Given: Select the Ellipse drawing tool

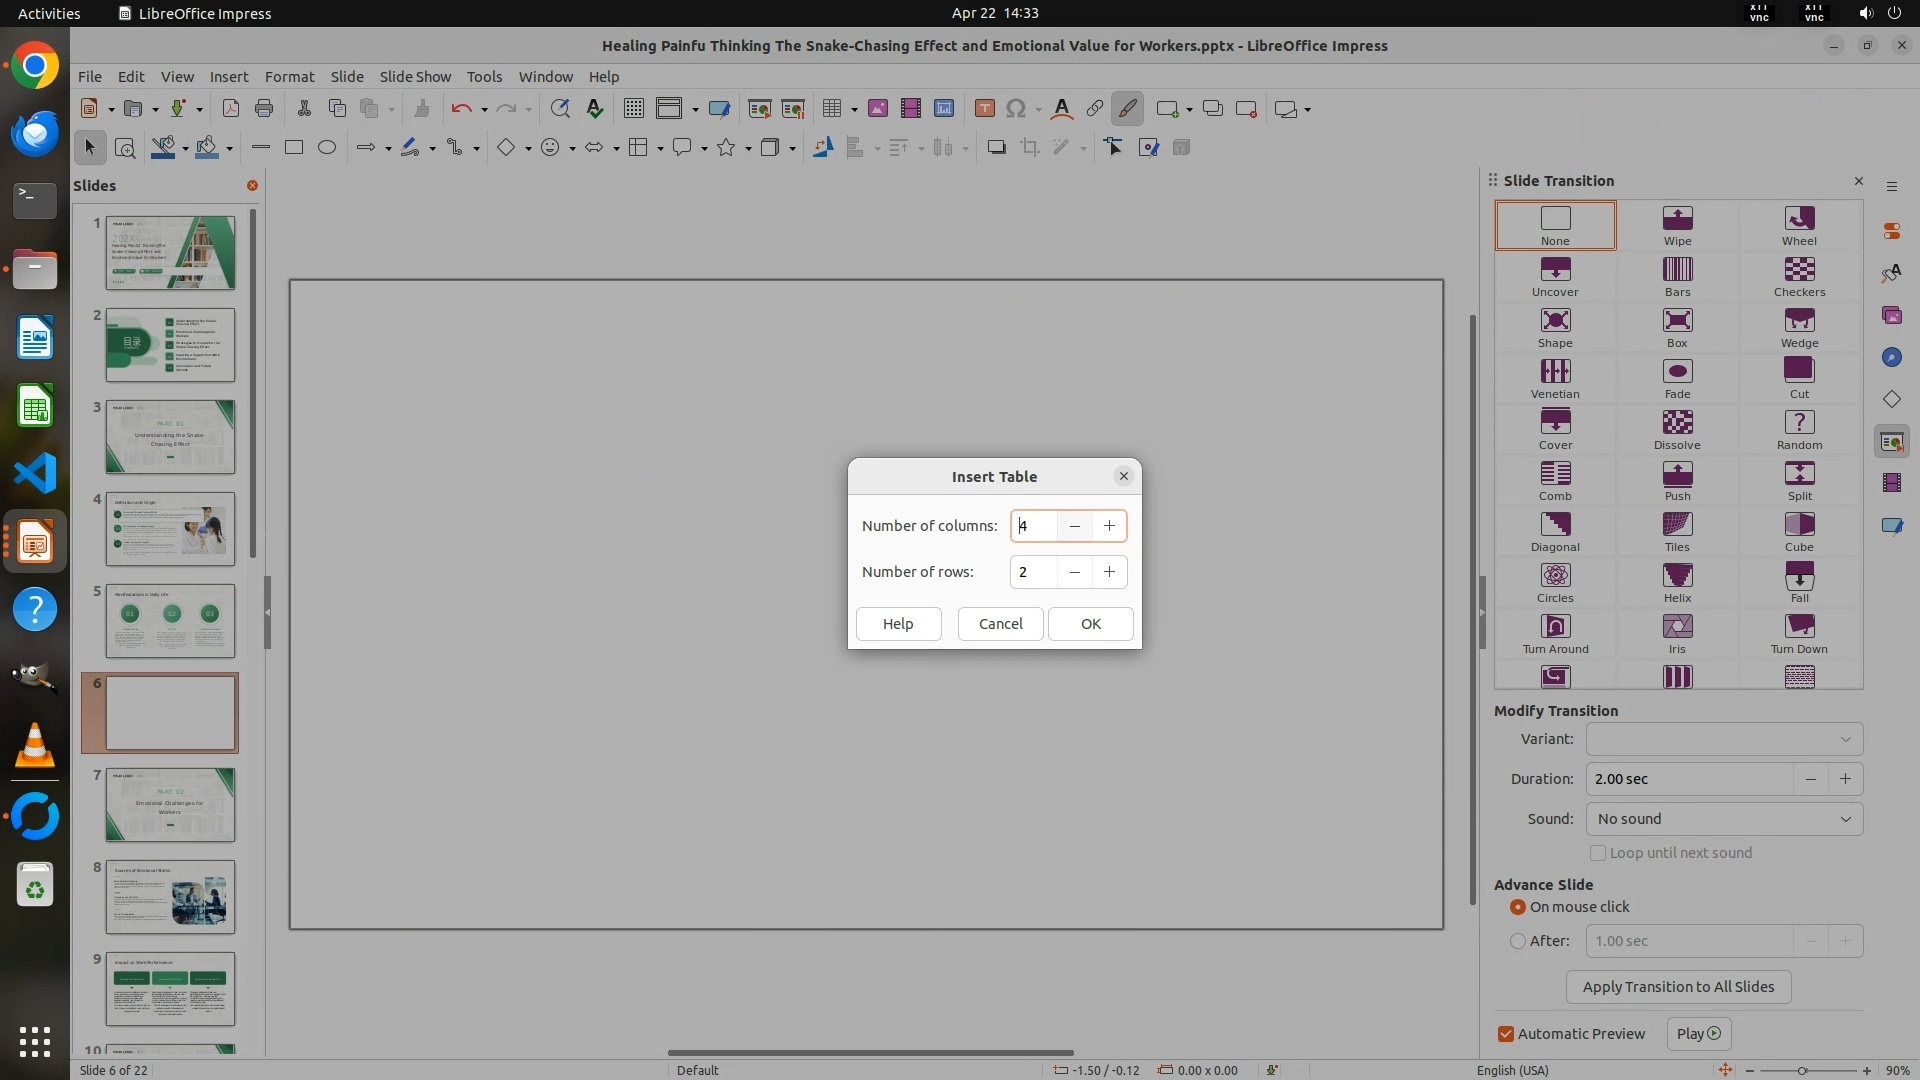Looking at the screenshot, I should (x=326, y=148).
